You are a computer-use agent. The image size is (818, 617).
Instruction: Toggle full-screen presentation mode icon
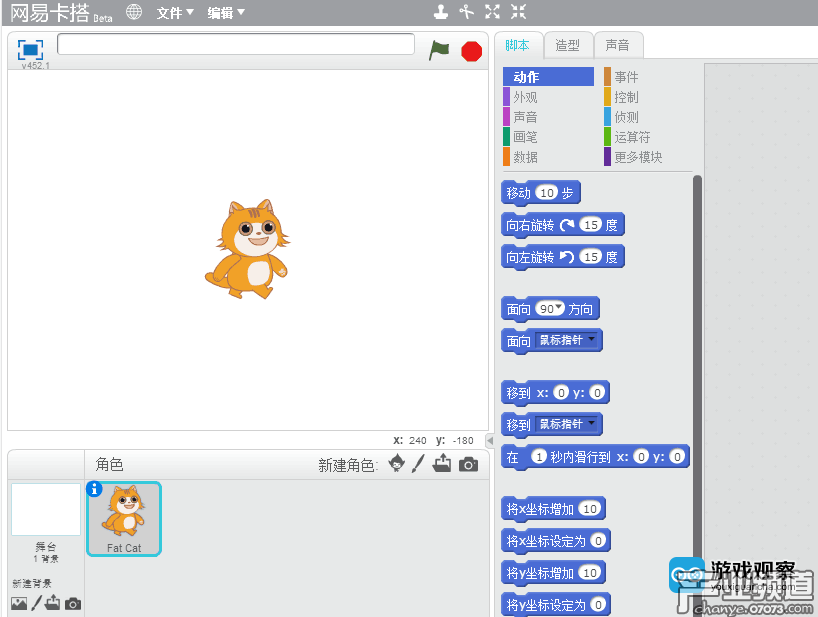[31, 49]
